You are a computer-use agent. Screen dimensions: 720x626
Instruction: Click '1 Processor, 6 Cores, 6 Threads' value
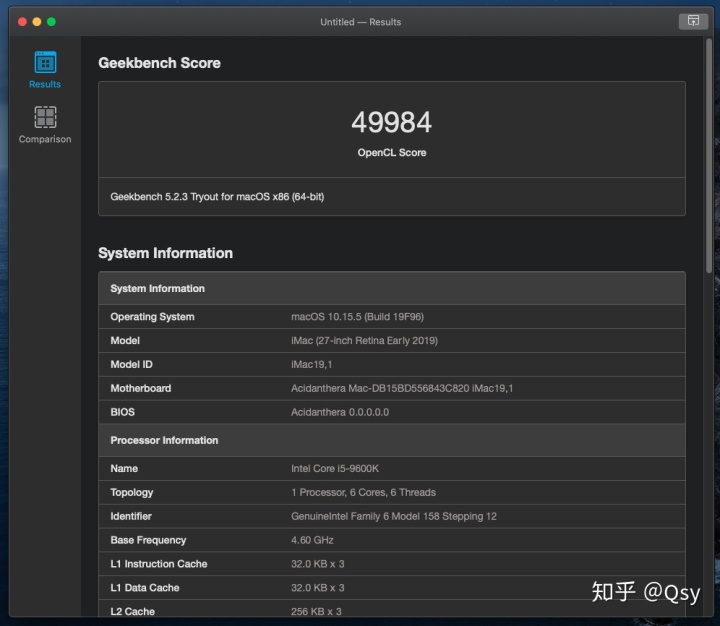point(363,492)
